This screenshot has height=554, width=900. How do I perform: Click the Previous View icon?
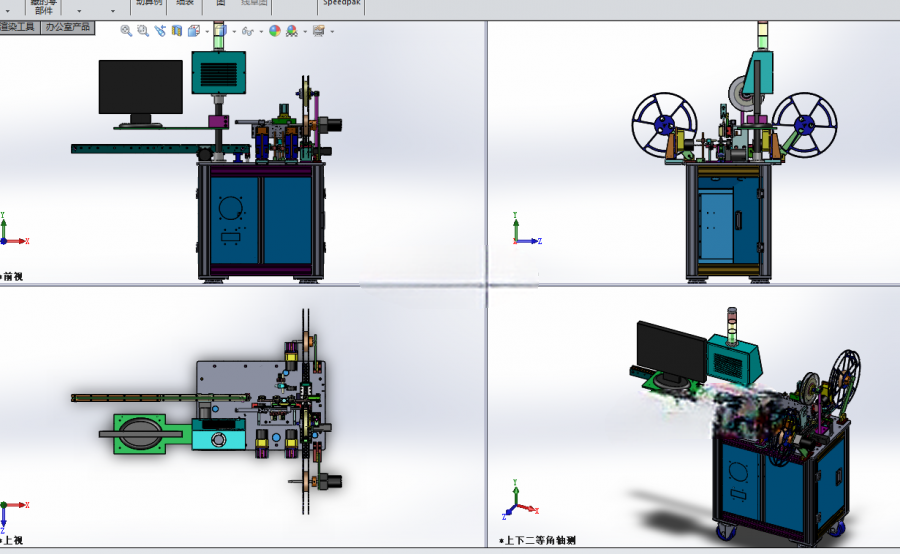(160, 31)
